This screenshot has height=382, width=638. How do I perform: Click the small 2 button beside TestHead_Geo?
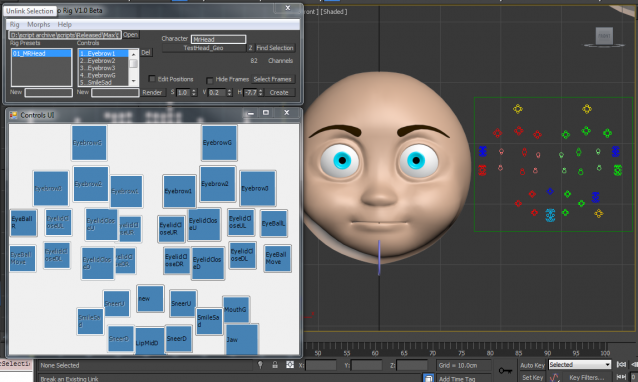pyautogui.click(x=250, y=48)
